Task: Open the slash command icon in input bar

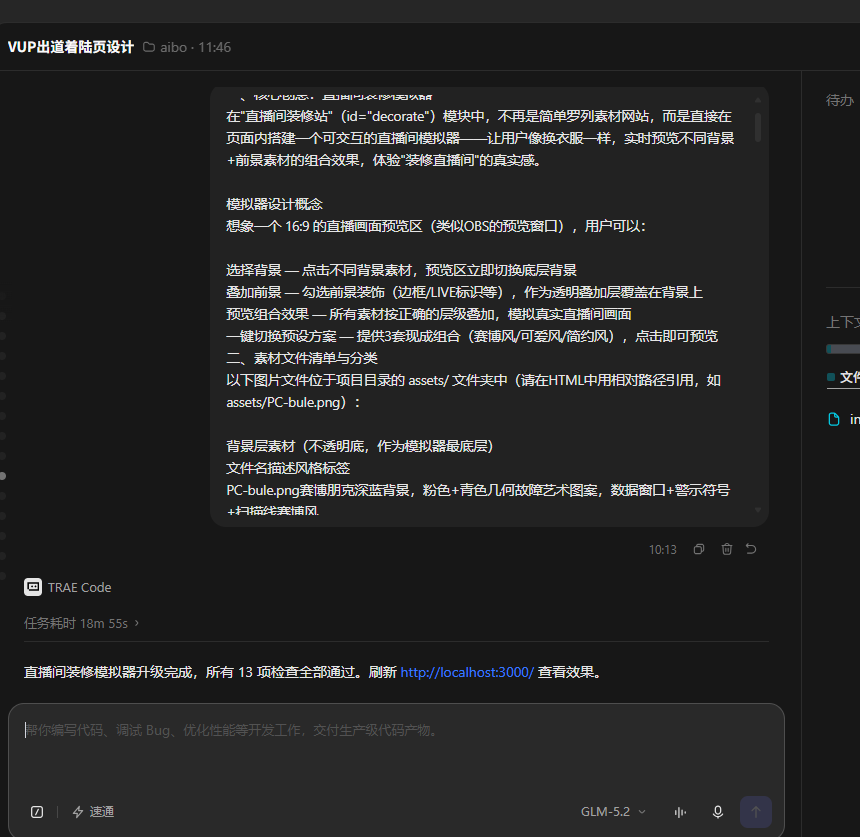Action: tap(37, 812)
